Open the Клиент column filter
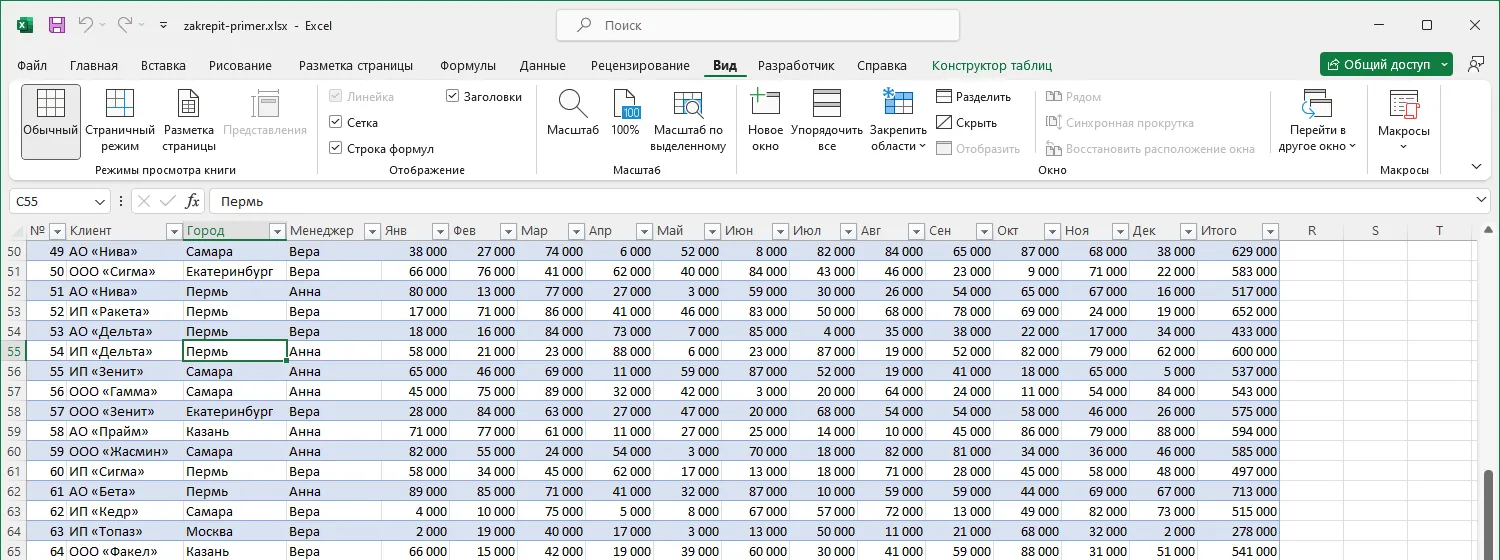Screen dimensions: 1500x560 pyautogui.click(x=174, y=231)
